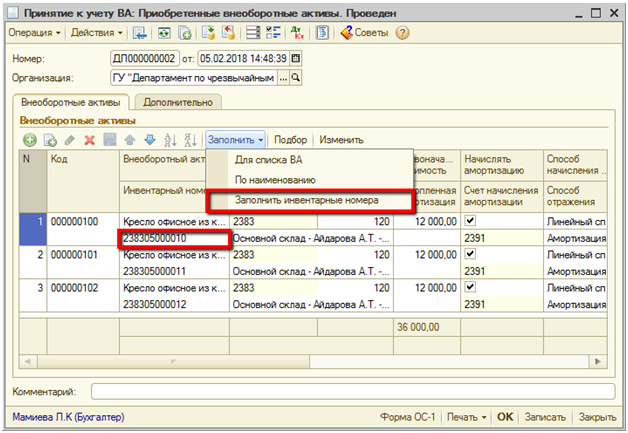The image size is (628, 433).
Task: Open the Операция dropdown menu
Action: point(35,32)
